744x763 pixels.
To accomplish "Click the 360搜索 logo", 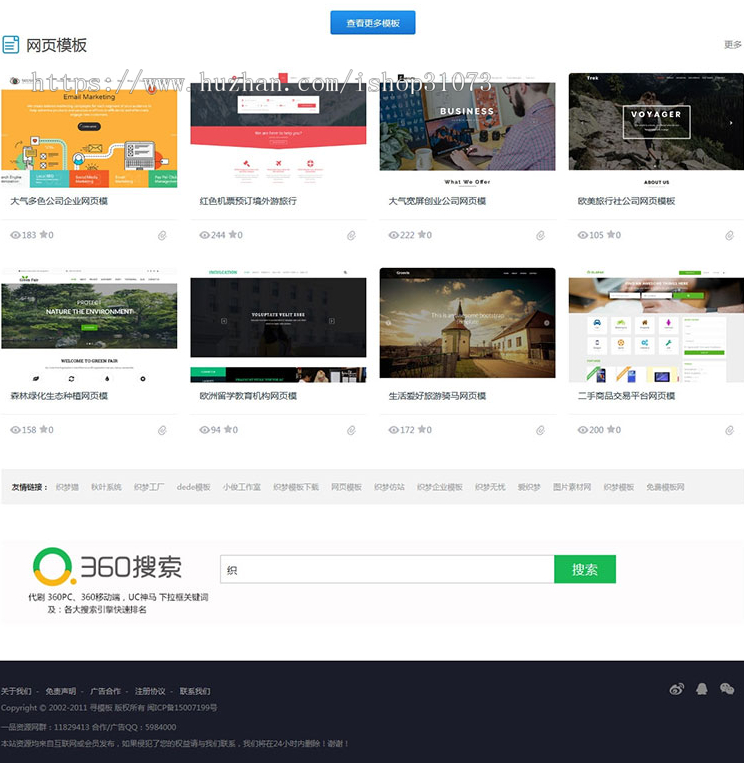I will 107,566.
